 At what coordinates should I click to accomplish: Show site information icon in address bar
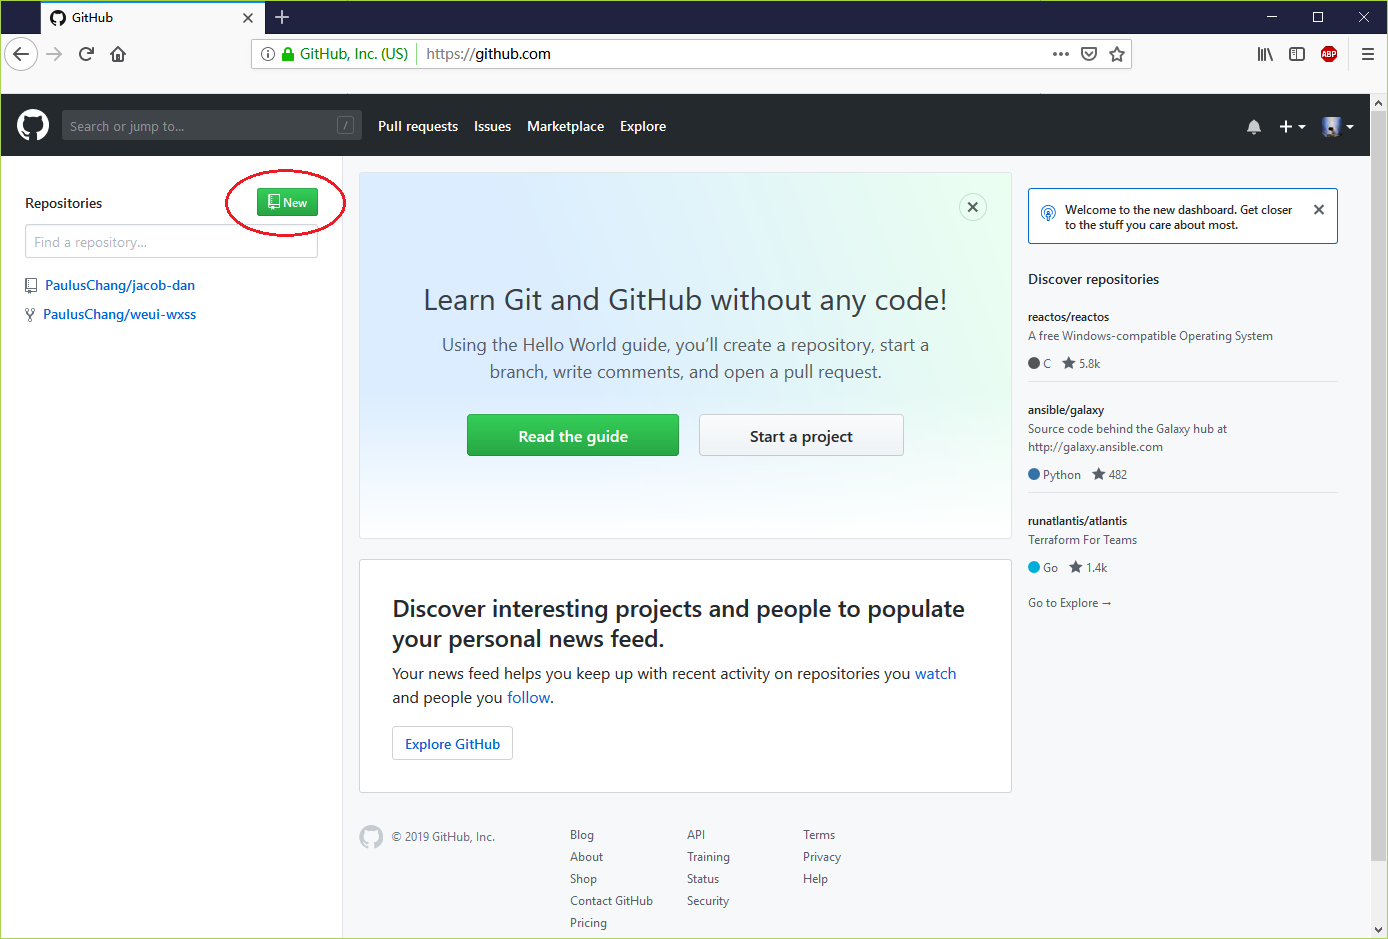(x=268, y=54)
